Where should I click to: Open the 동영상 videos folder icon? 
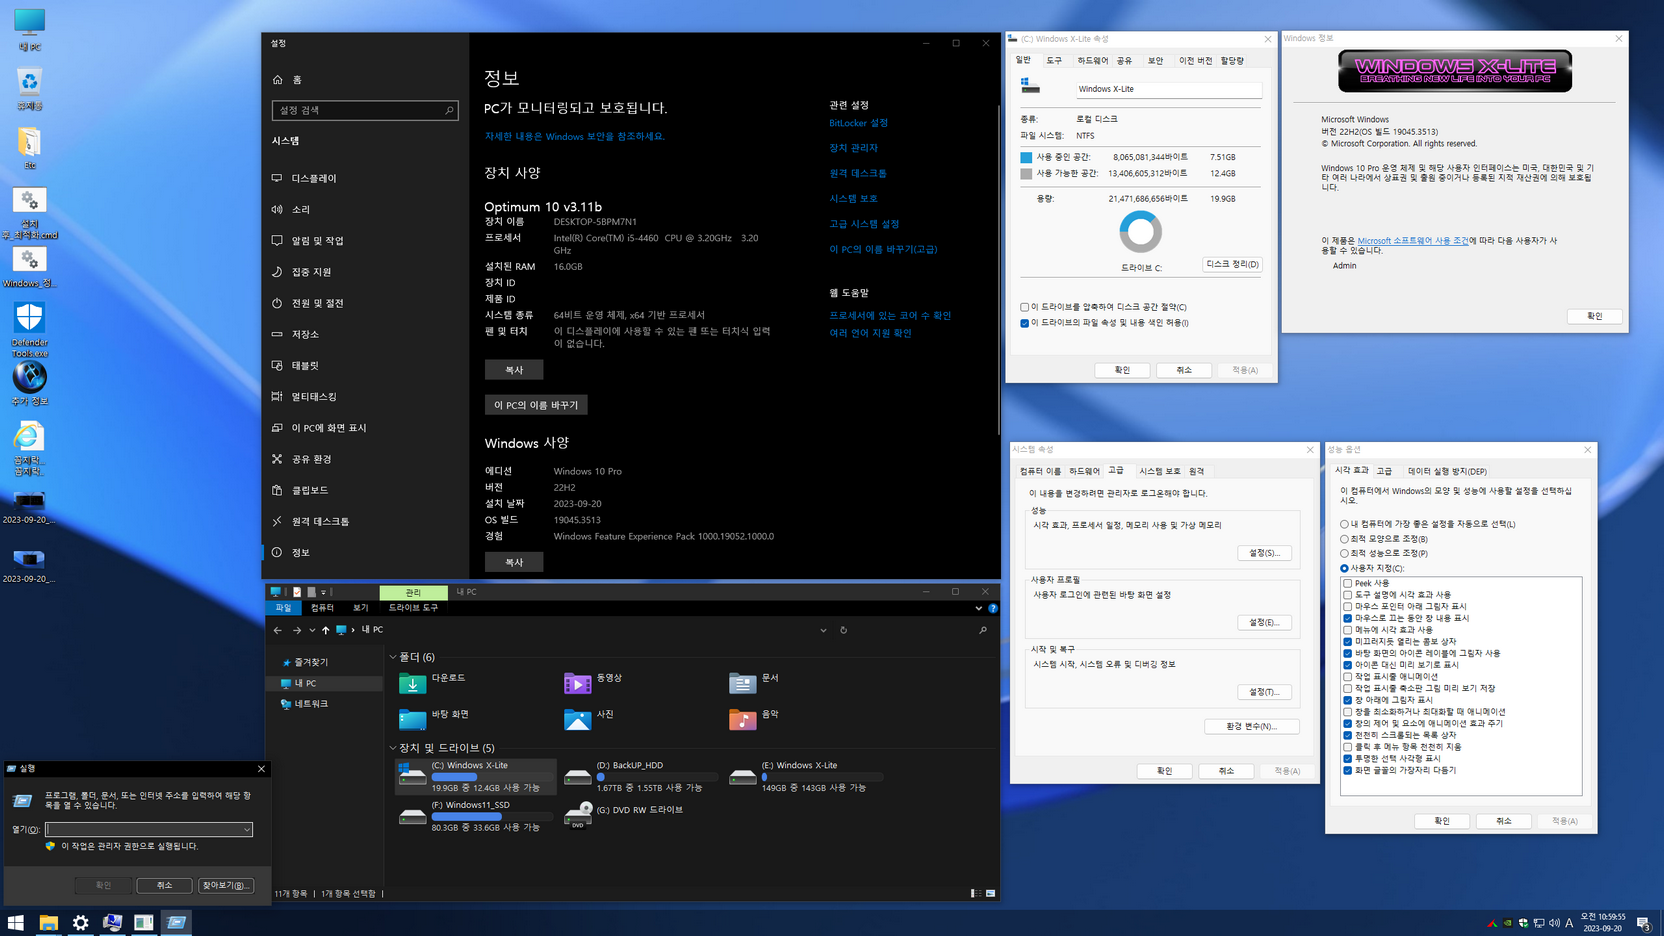[x=577, y=683]
